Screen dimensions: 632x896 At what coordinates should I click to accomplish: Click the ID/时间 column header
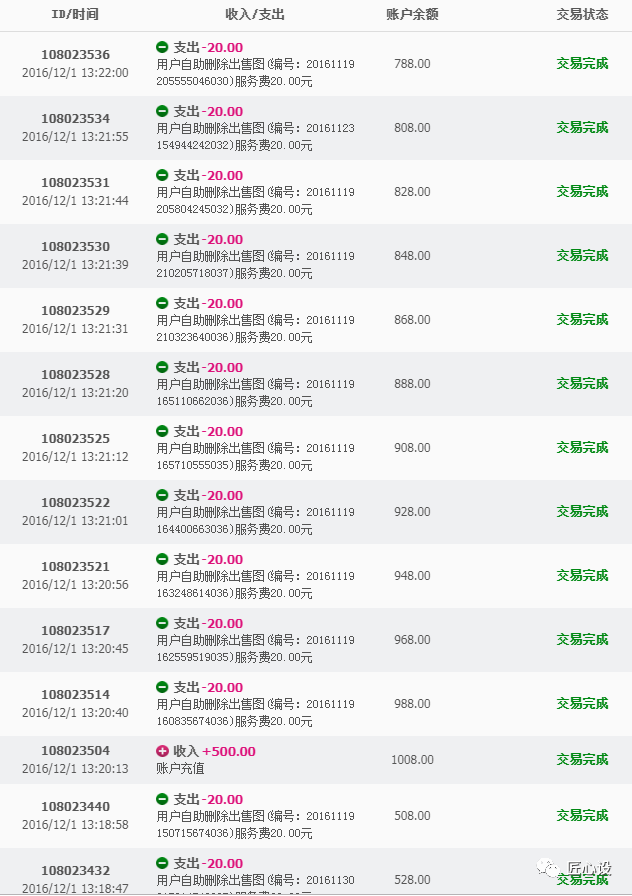click(75, 15)
